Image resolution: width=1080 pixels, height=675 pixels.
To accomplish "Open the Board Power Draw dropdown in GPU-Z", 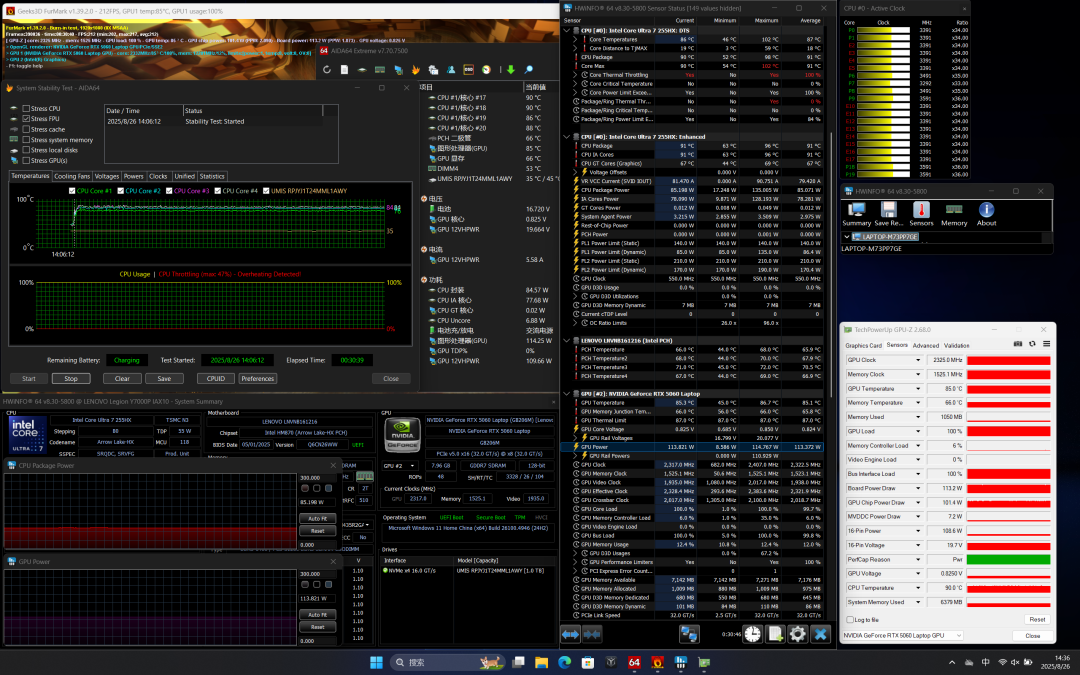I will pos(917,488).
